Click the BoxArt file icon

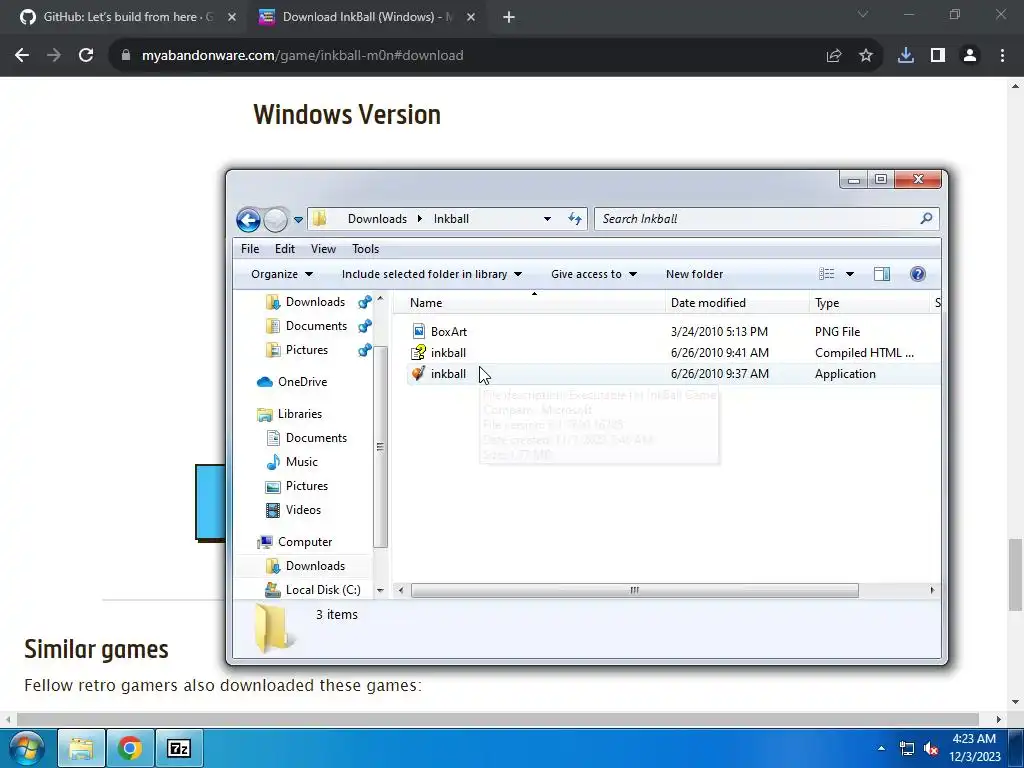[419, 331]
